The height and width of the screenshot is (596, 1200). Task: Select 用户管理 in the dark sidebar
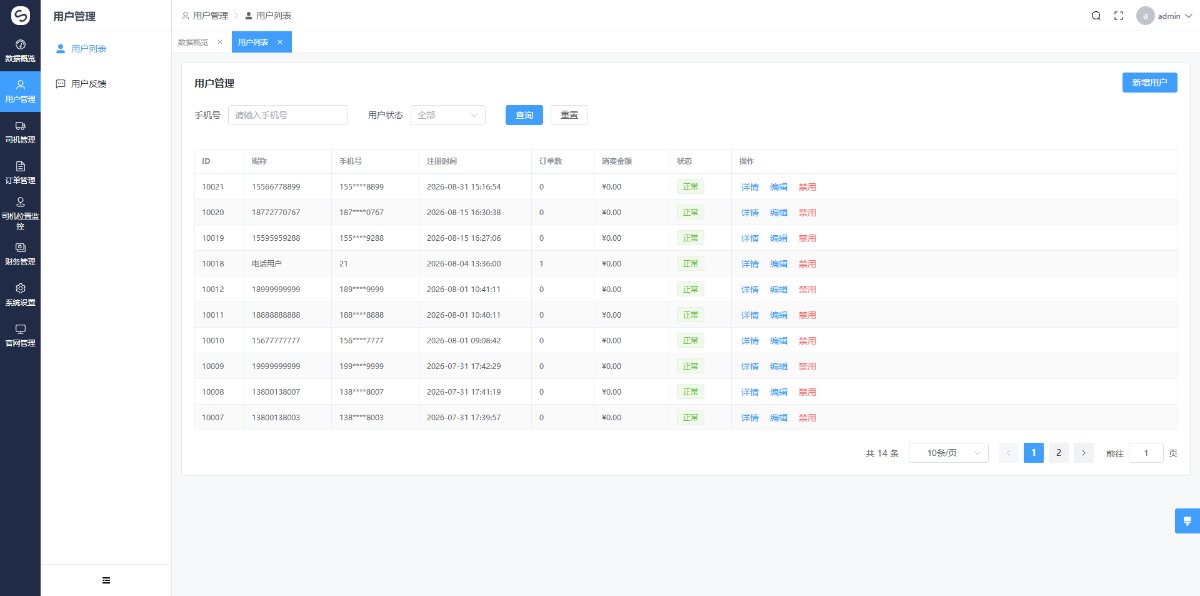coord(20,91)
